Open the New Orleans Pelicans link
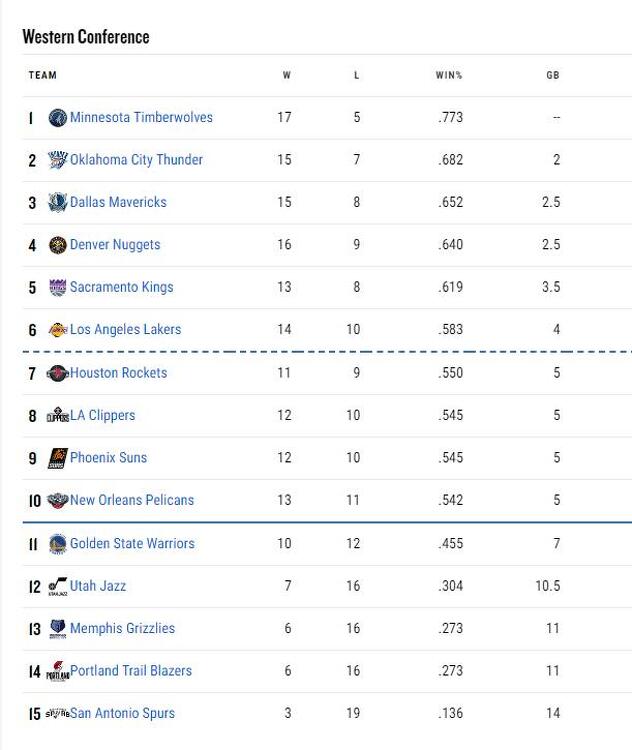 [132, 500]
